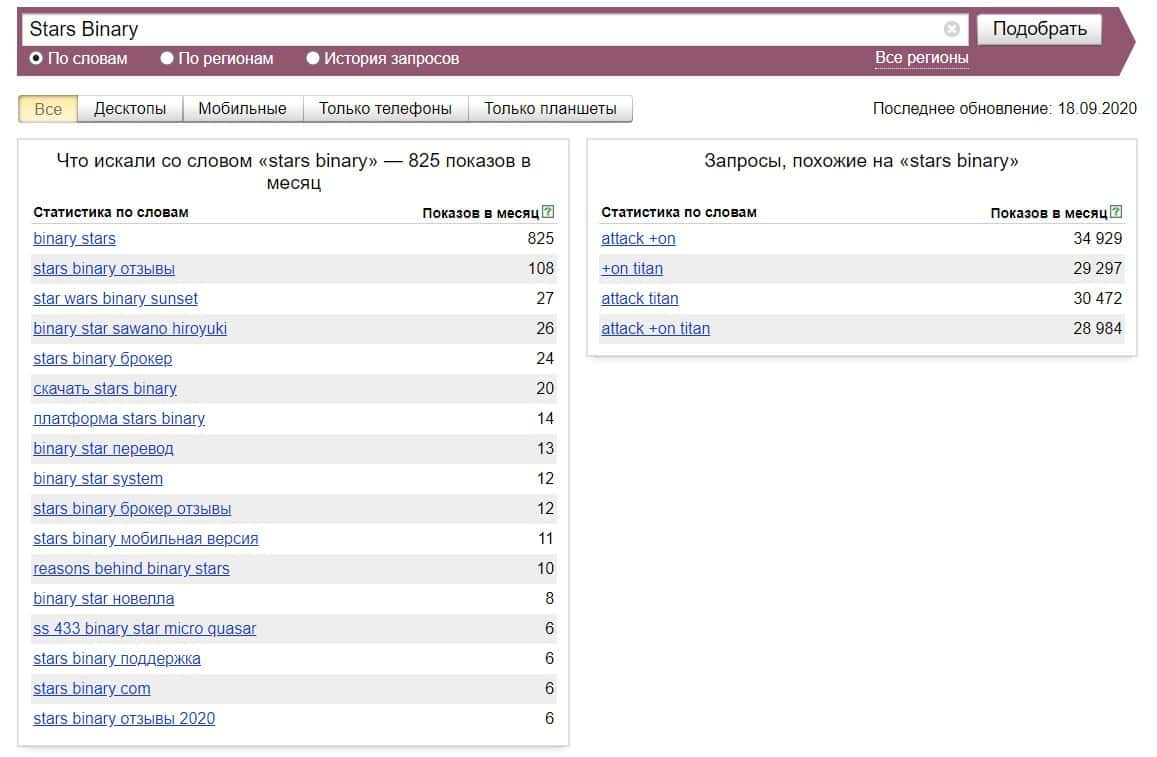Switch to the 'Десктопы' tab
Viewport: 1157px width, 757px height.
[130, 109]
